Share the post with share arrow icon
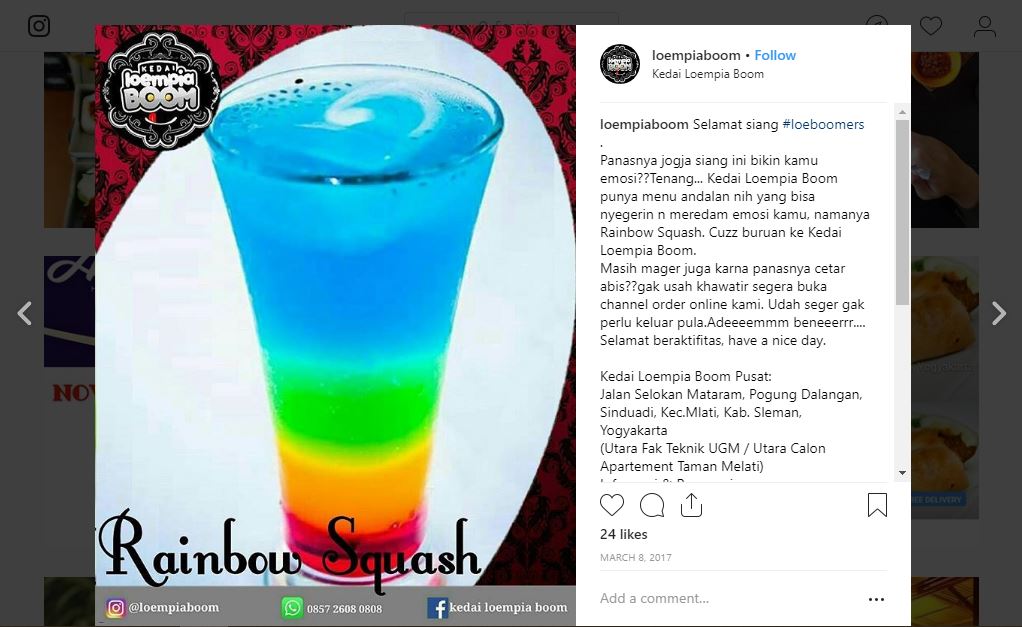This screenshot has width=1022, height=627. tap(691, 505)
